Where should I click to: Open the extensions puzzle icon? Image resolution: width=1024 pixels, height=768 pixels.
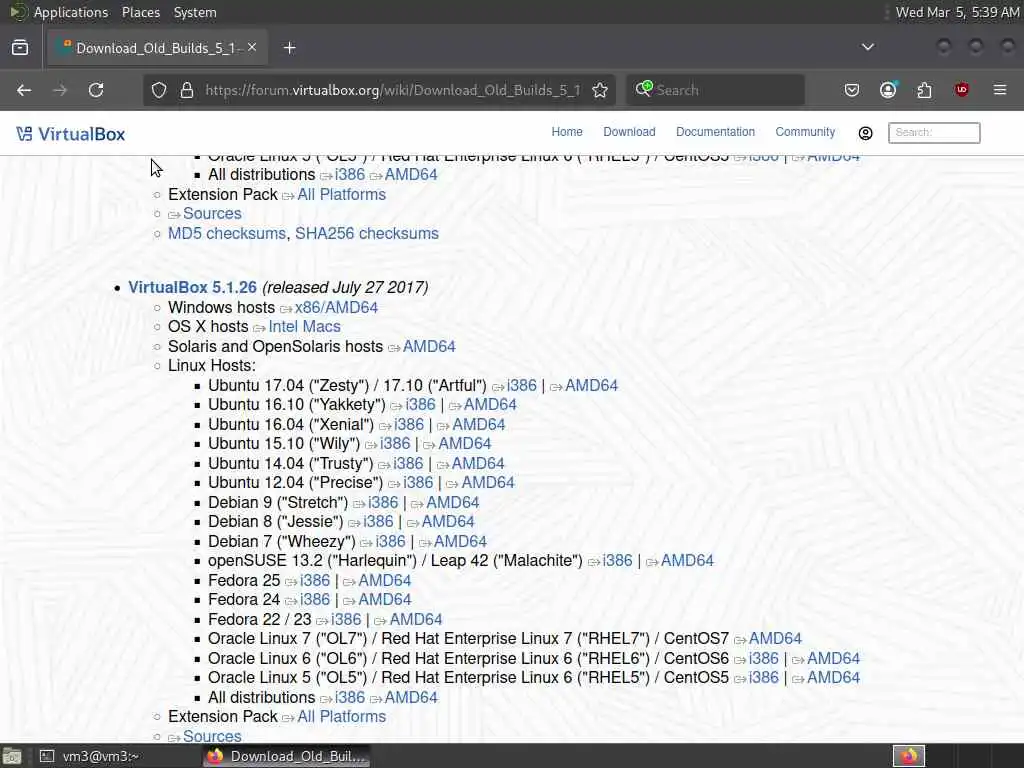click(x=924, y=90)
